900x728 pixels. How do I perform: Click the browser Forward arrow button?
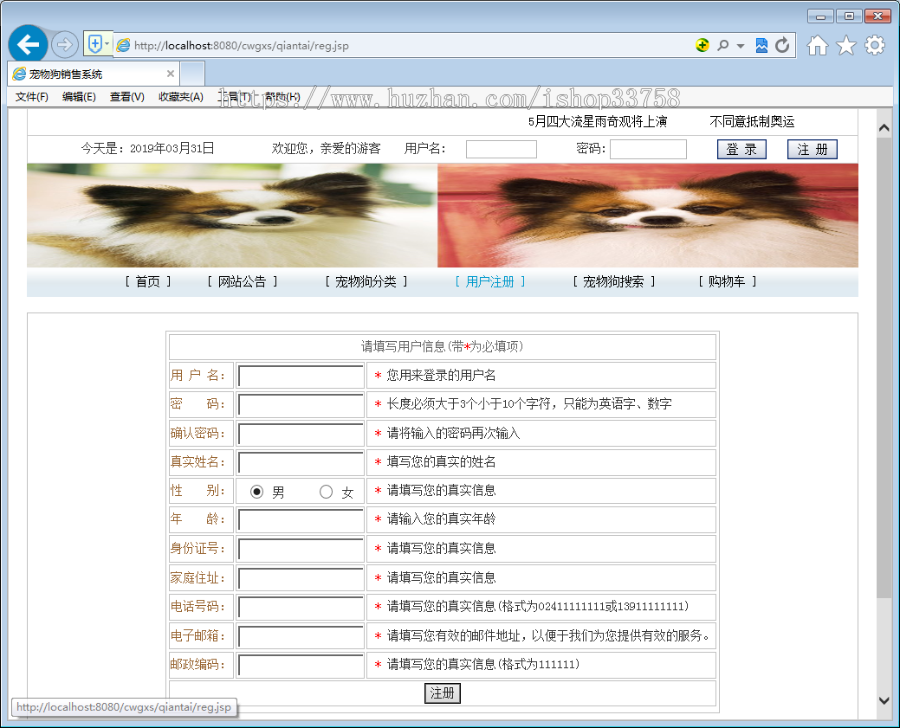[x=64, y=45]
